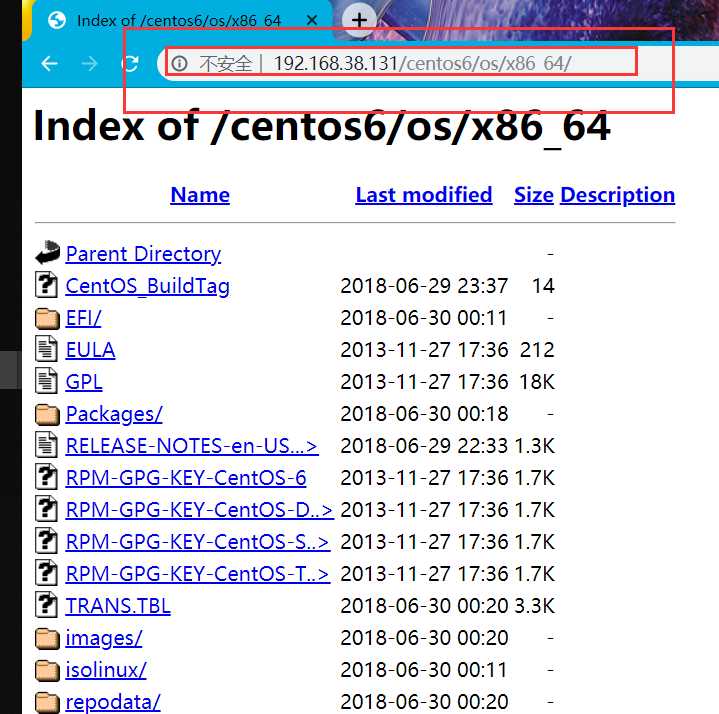Click the date 2018-06-29 23:37

tap(424, 286)
